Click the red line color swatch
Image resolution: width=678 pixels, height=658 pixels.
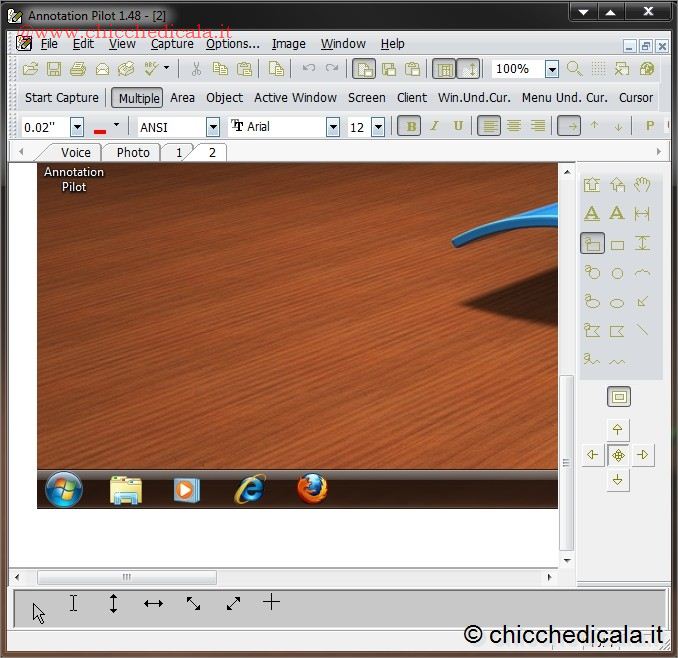tap(100, 128)
